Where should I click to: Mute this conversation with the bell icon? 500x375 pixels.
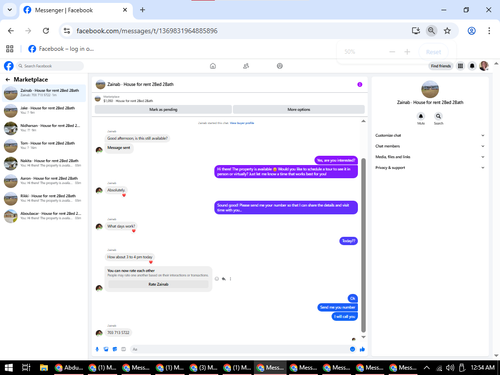(421, 116)
